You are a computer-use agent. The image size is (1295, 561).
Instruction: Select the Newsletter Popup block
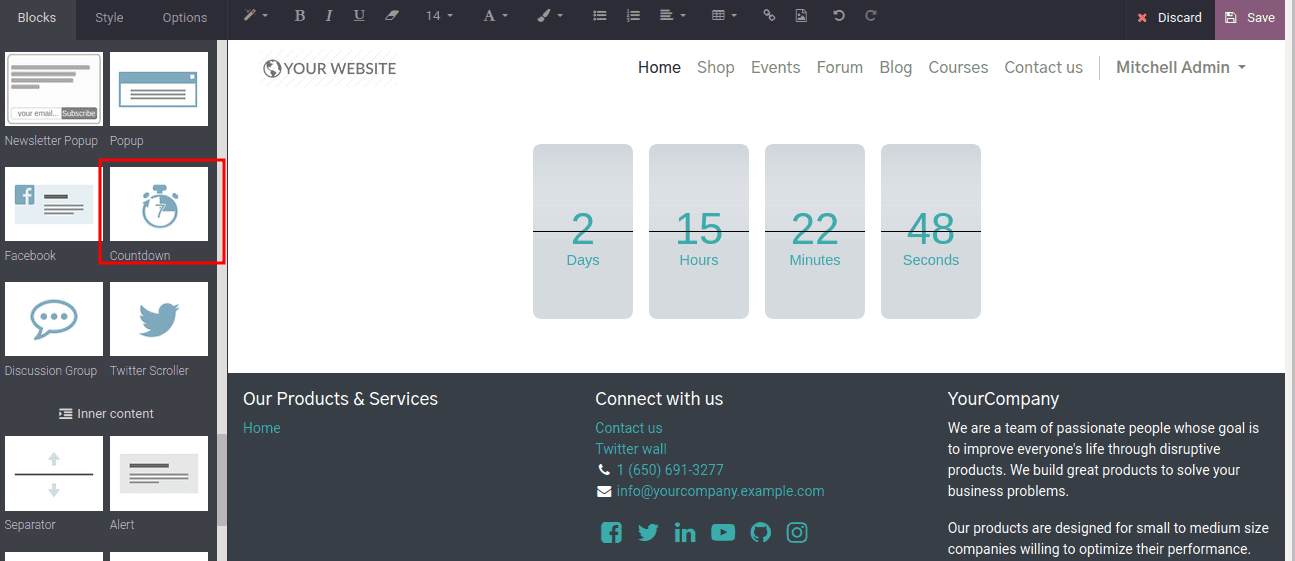point(53,89)
